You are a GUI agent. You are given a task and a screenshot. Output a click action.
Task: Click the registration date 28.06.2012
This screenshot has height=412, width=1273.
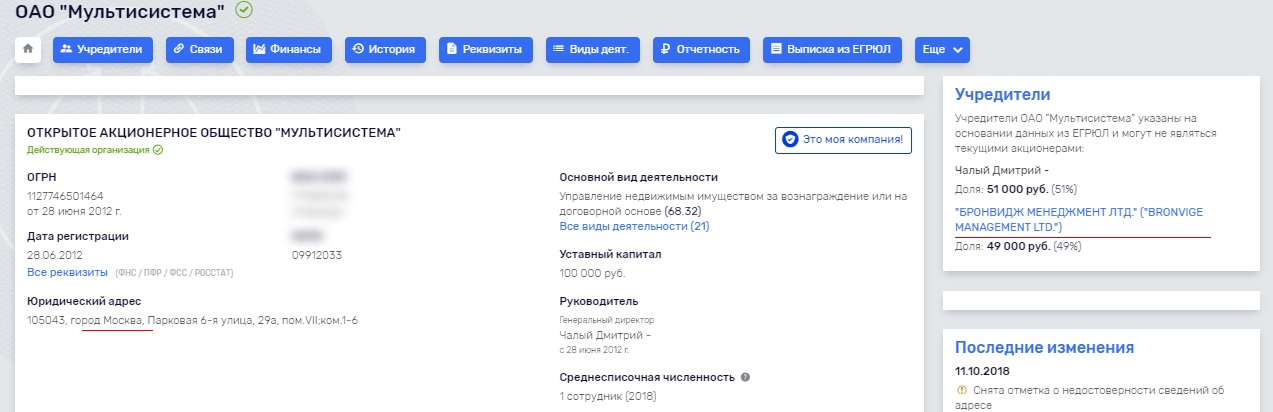[55, 255]
